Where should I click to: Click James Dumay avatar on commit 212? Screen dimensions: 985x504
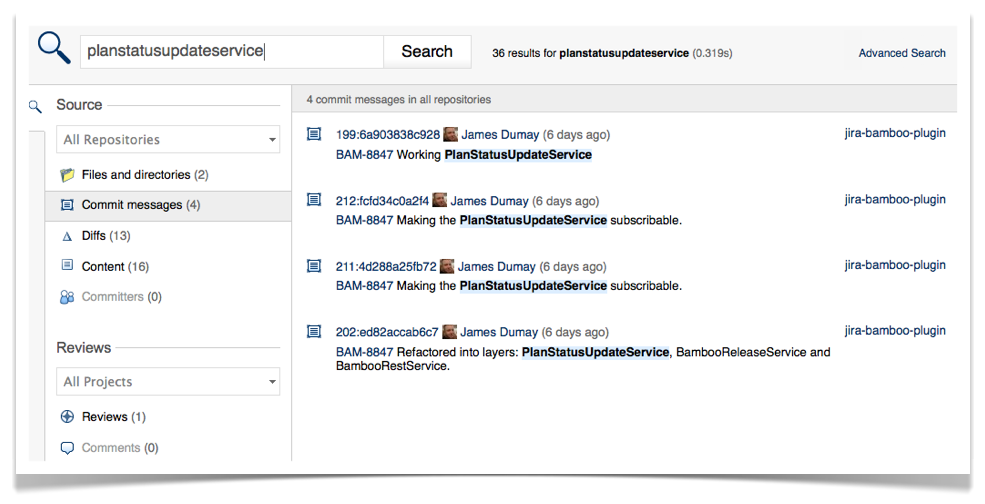tap(440, 201)
